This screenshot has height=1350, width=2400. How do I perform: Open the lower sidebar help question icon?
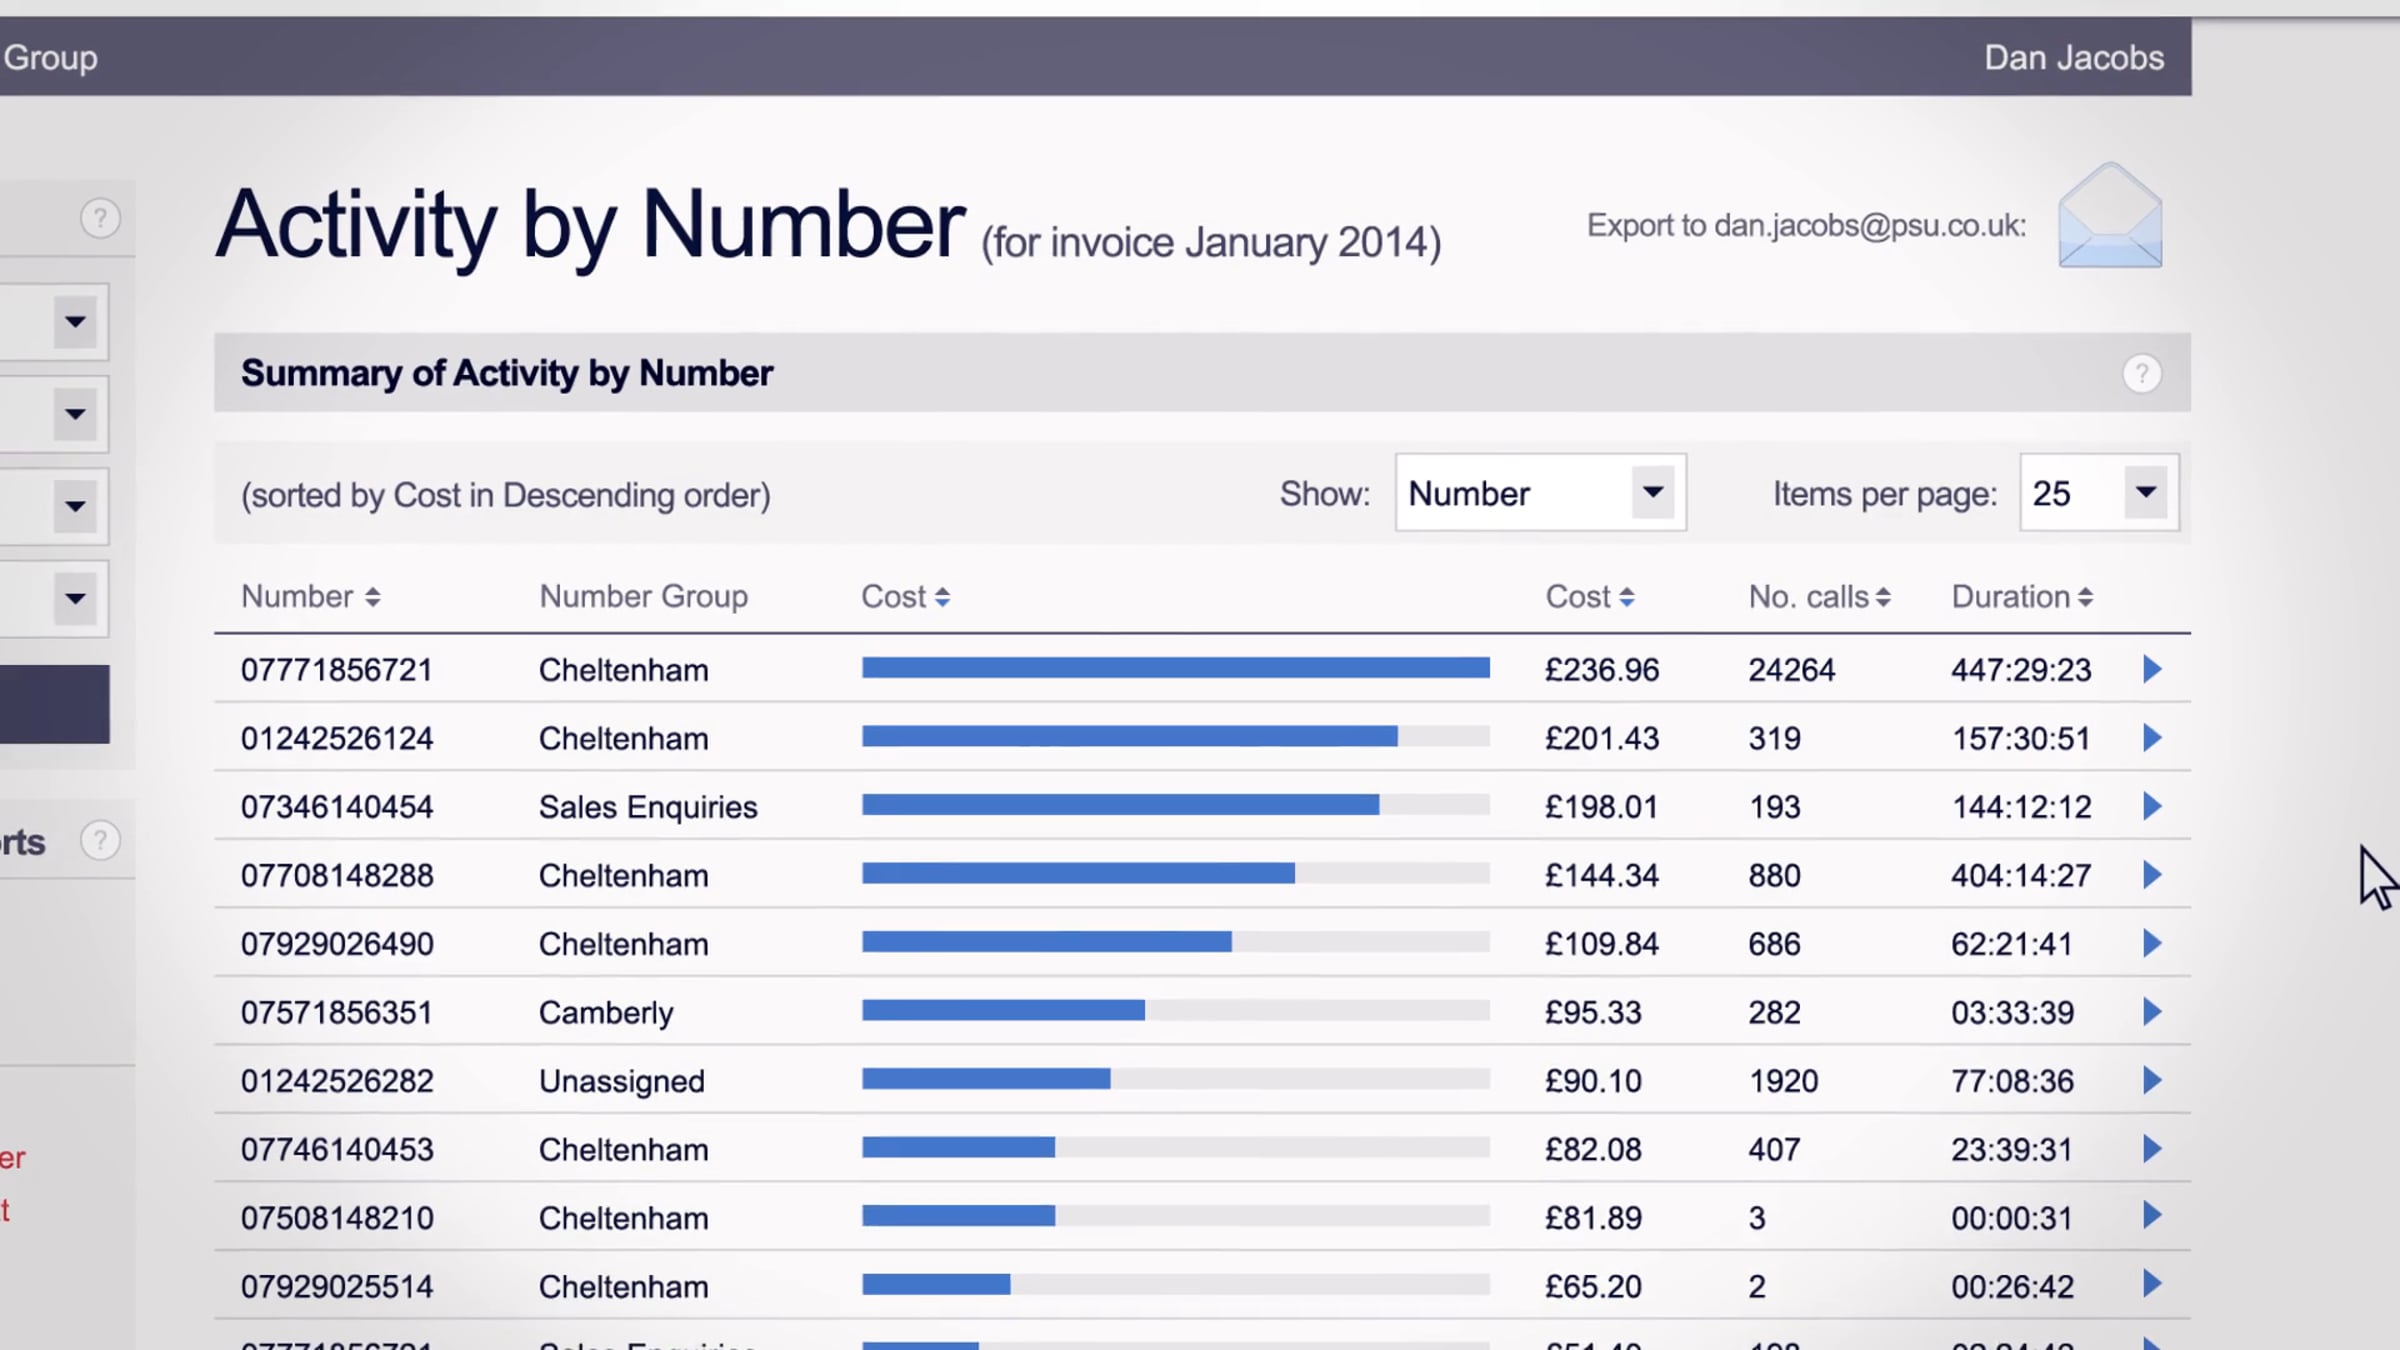(100, 841)
